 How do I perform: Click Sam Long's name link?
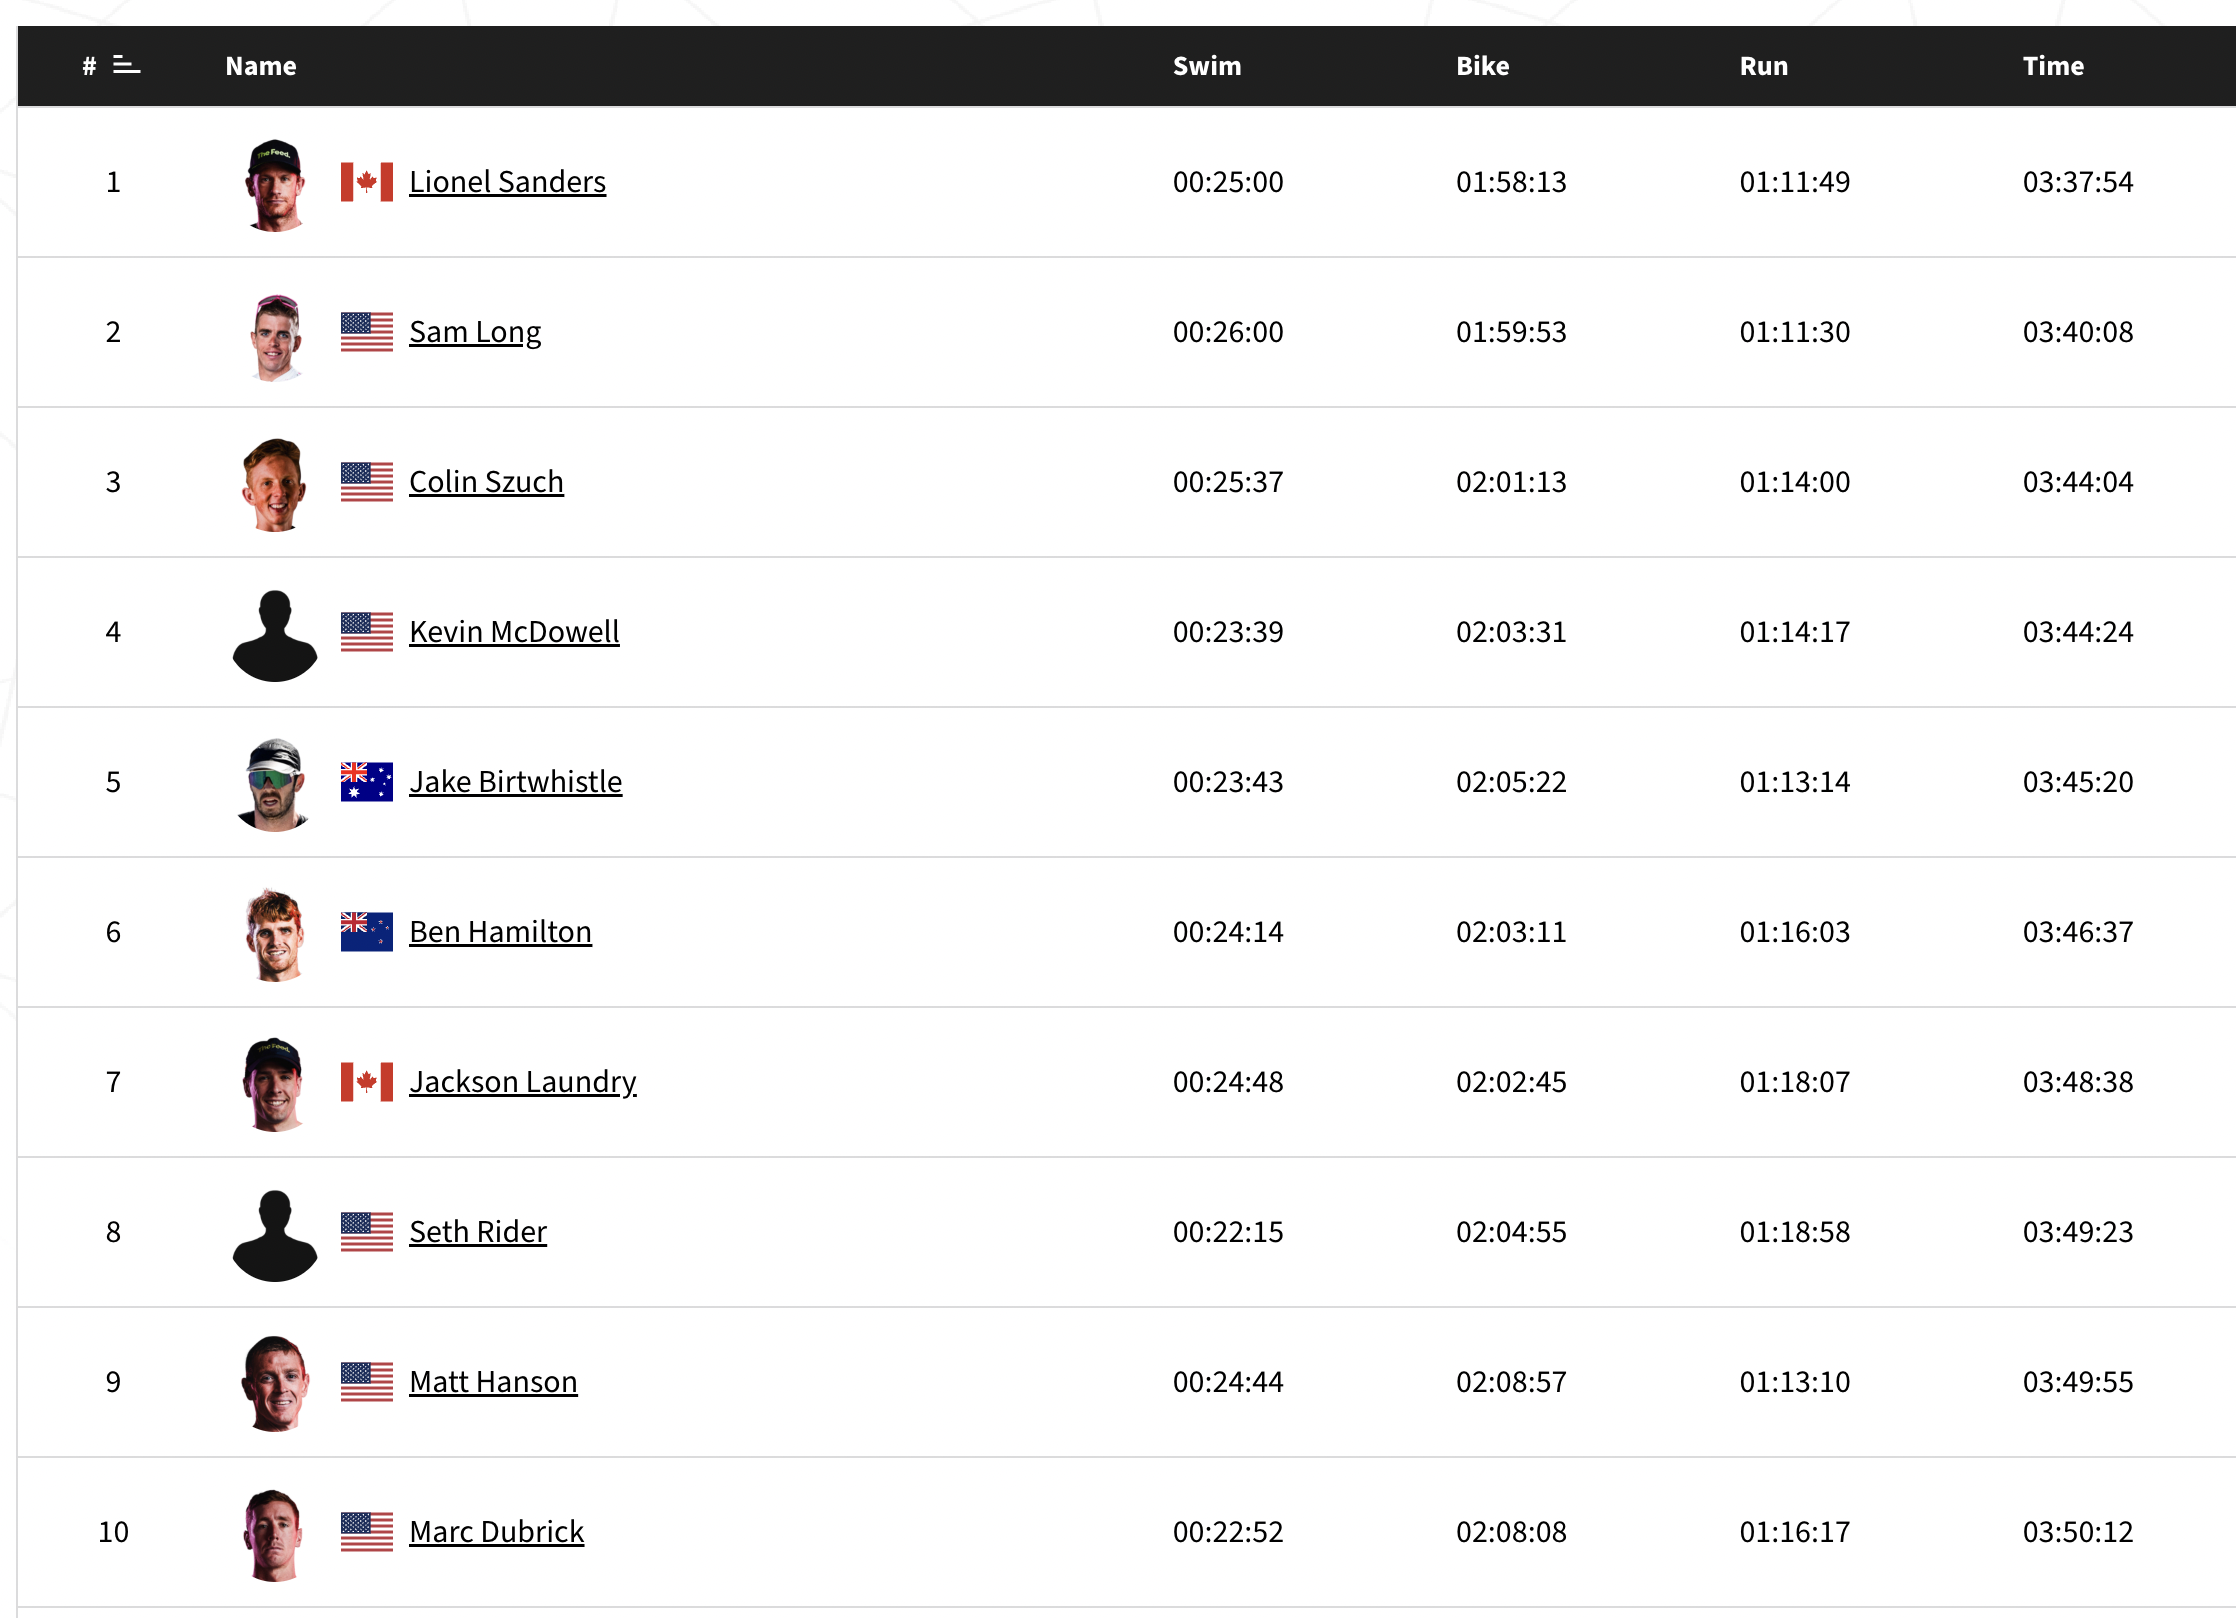pos(475,332)
